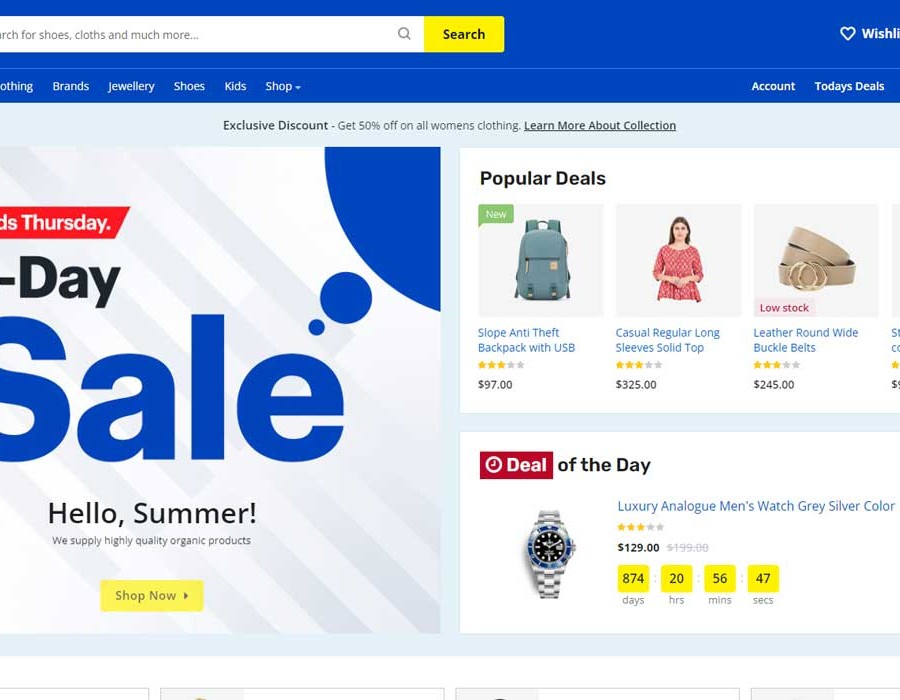Select the silver watch product image
This screenshot has height=700, width=900.
coord(549,554)
